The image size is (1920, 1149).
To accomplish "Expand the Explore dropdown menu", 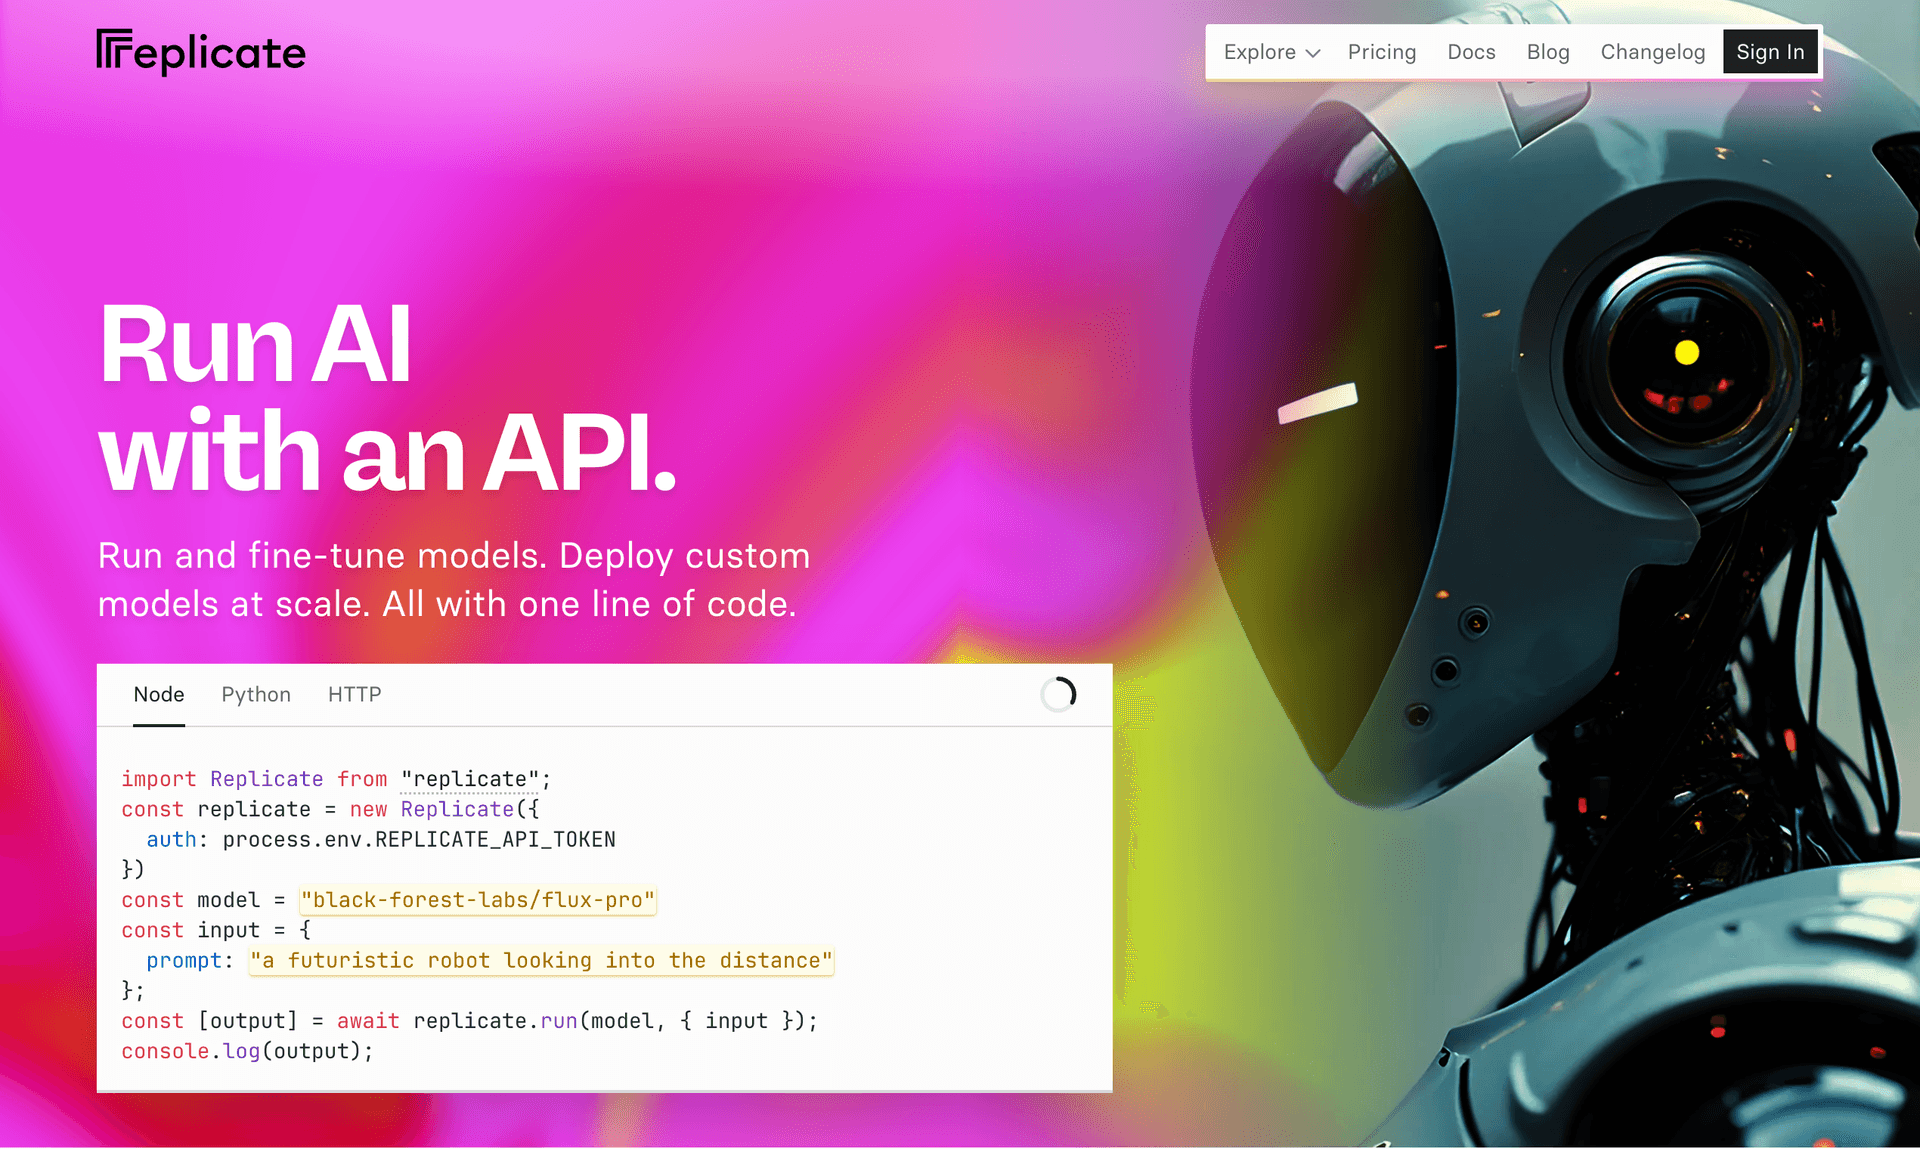I will point(1272,52).
